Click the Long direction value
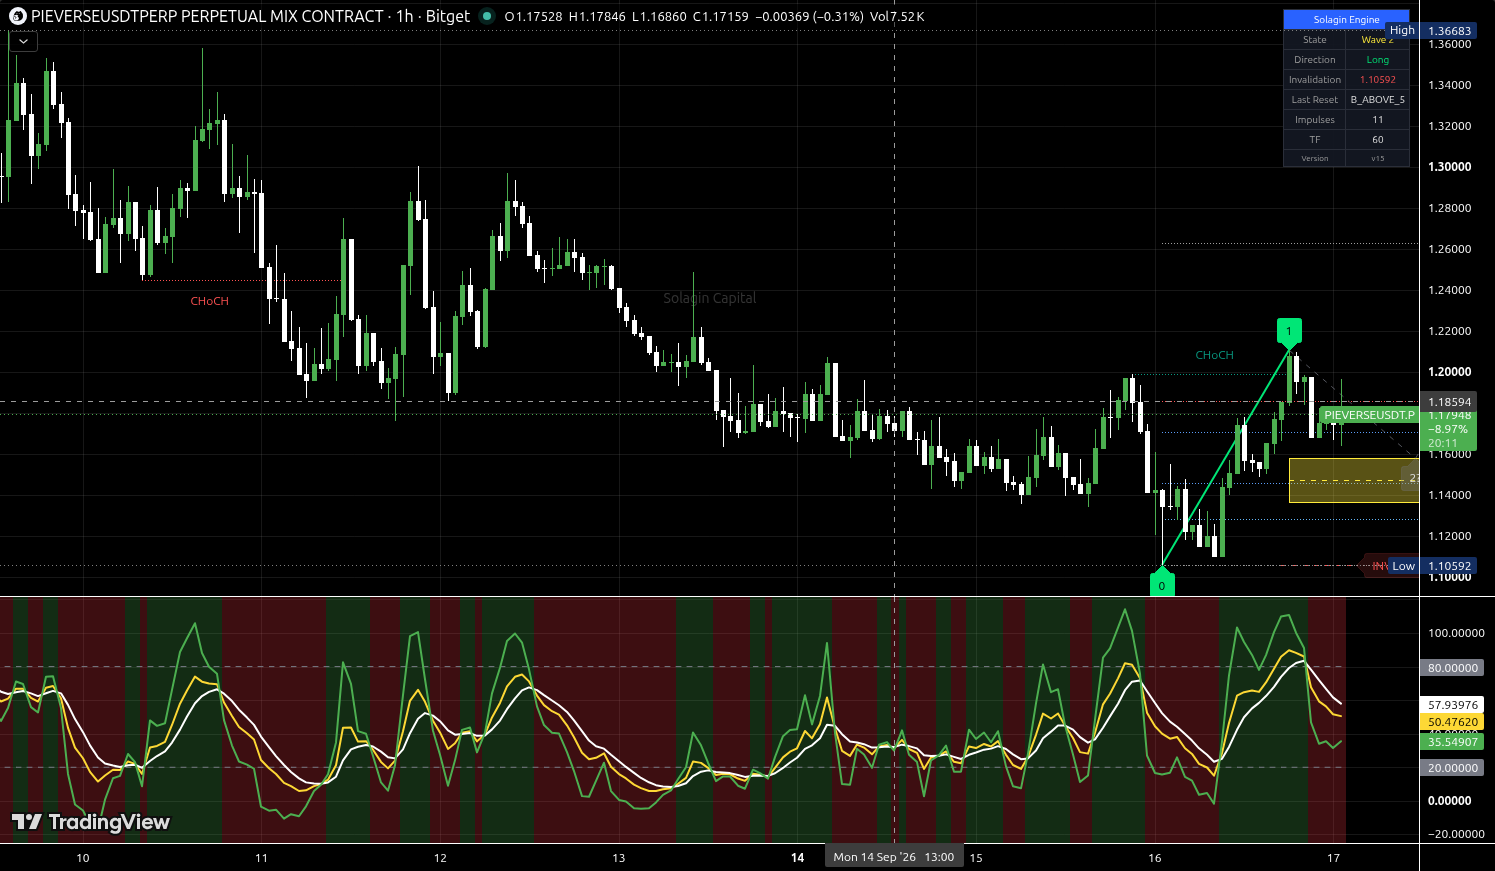The height and width of the screenshot is (871, 1495). 1377,60
